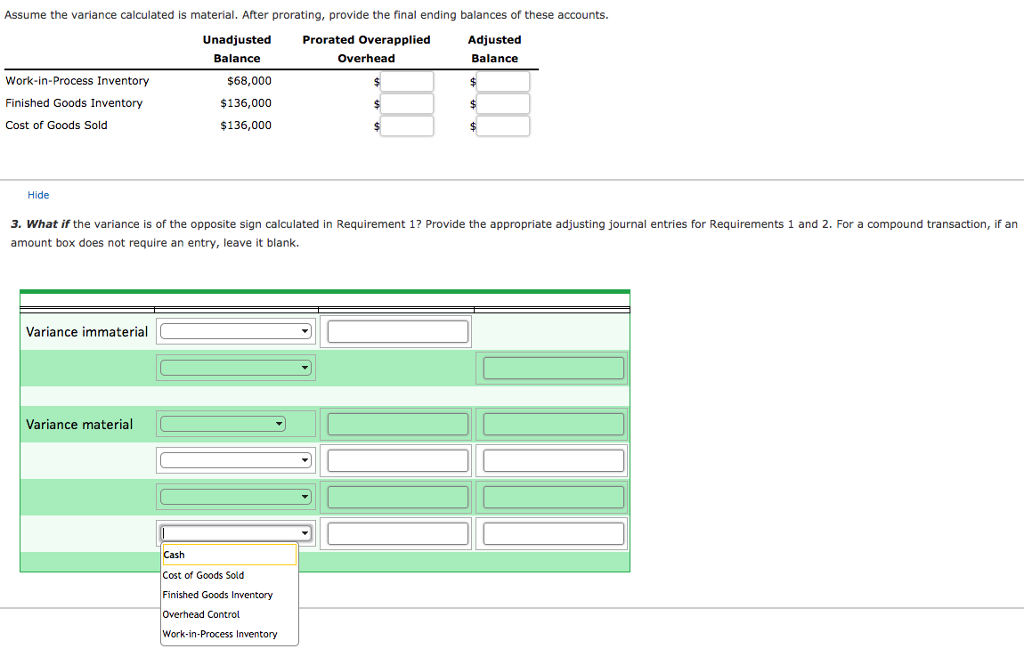Click the Finished Goods Inventory row label
The image size is (1024, 657).
(x=74, y=103)
